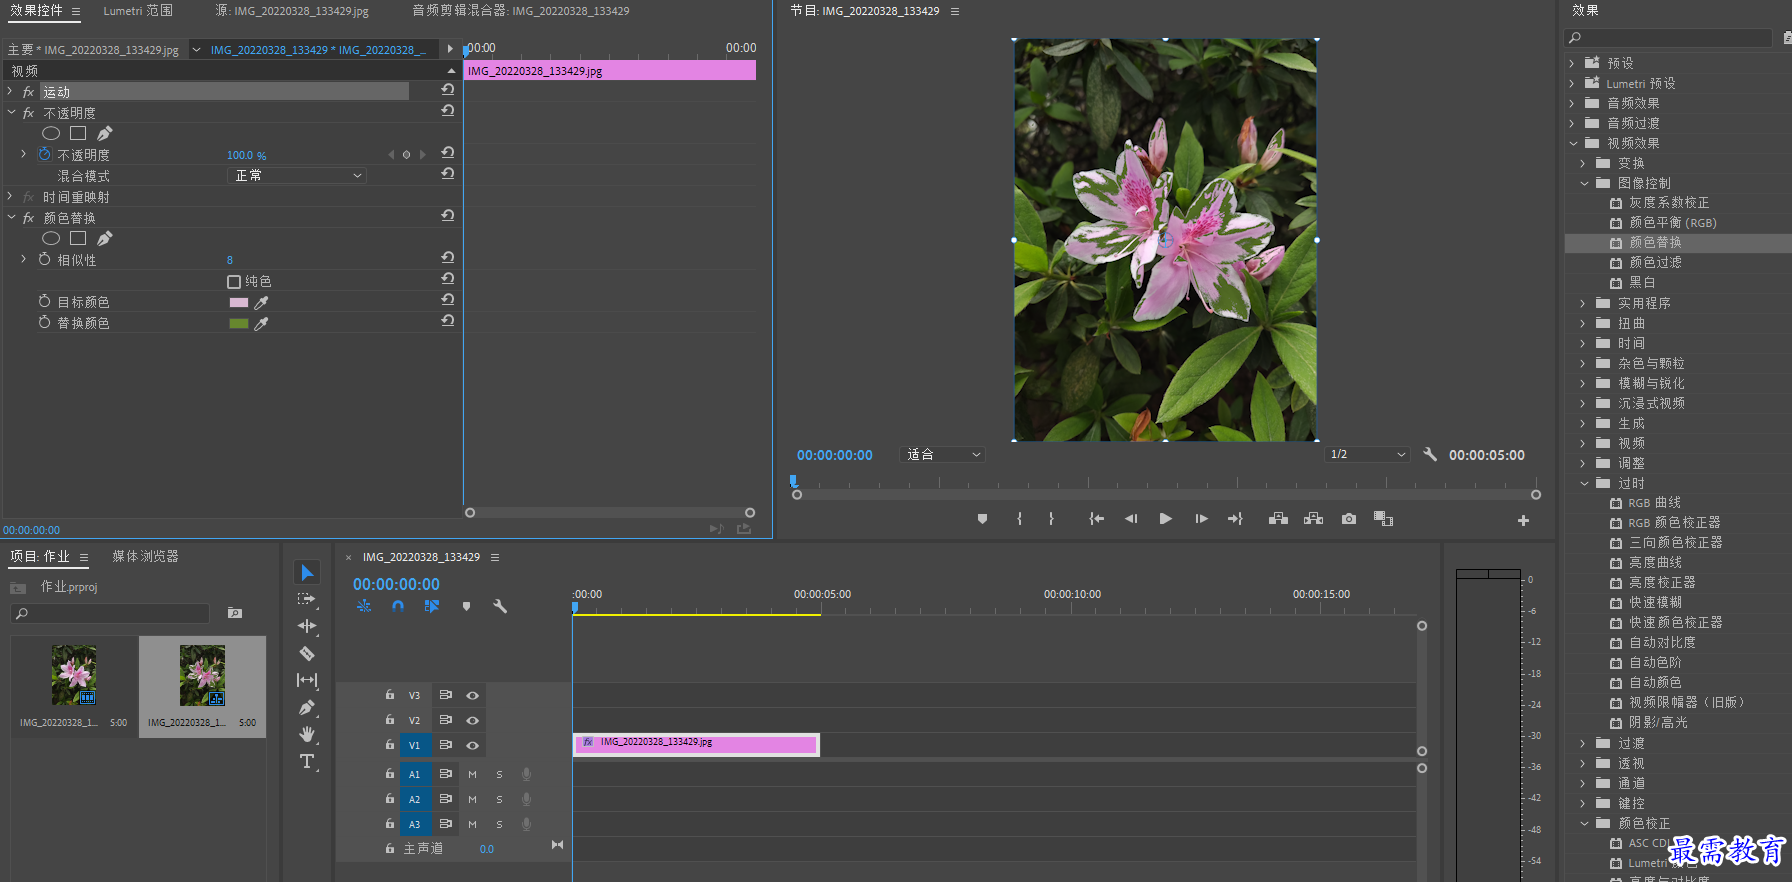Viewport: 1792px width, 882px height.
Task: Collapse the Video Effects folder
Action: pyautogui.click(x=1572, y=143)
